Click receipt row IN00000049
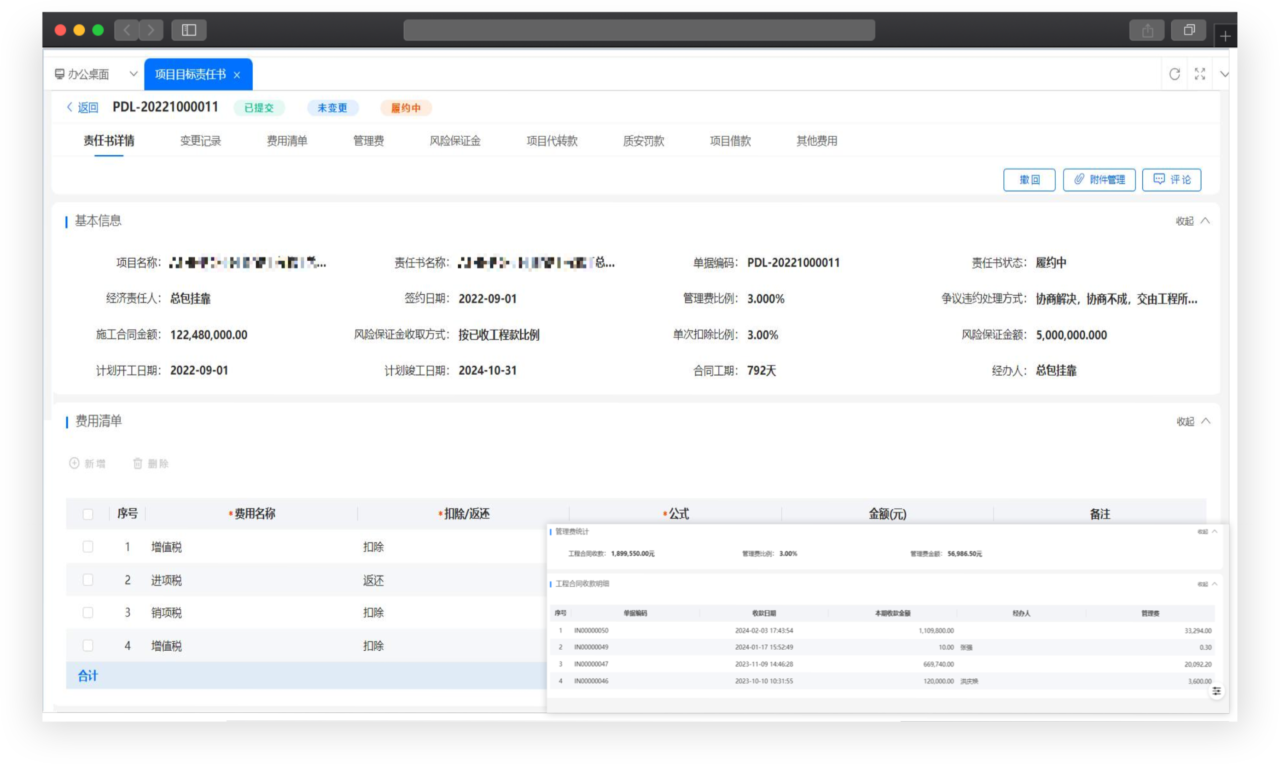This screenshot has height=764, width=1280. [x=883, y=647]
